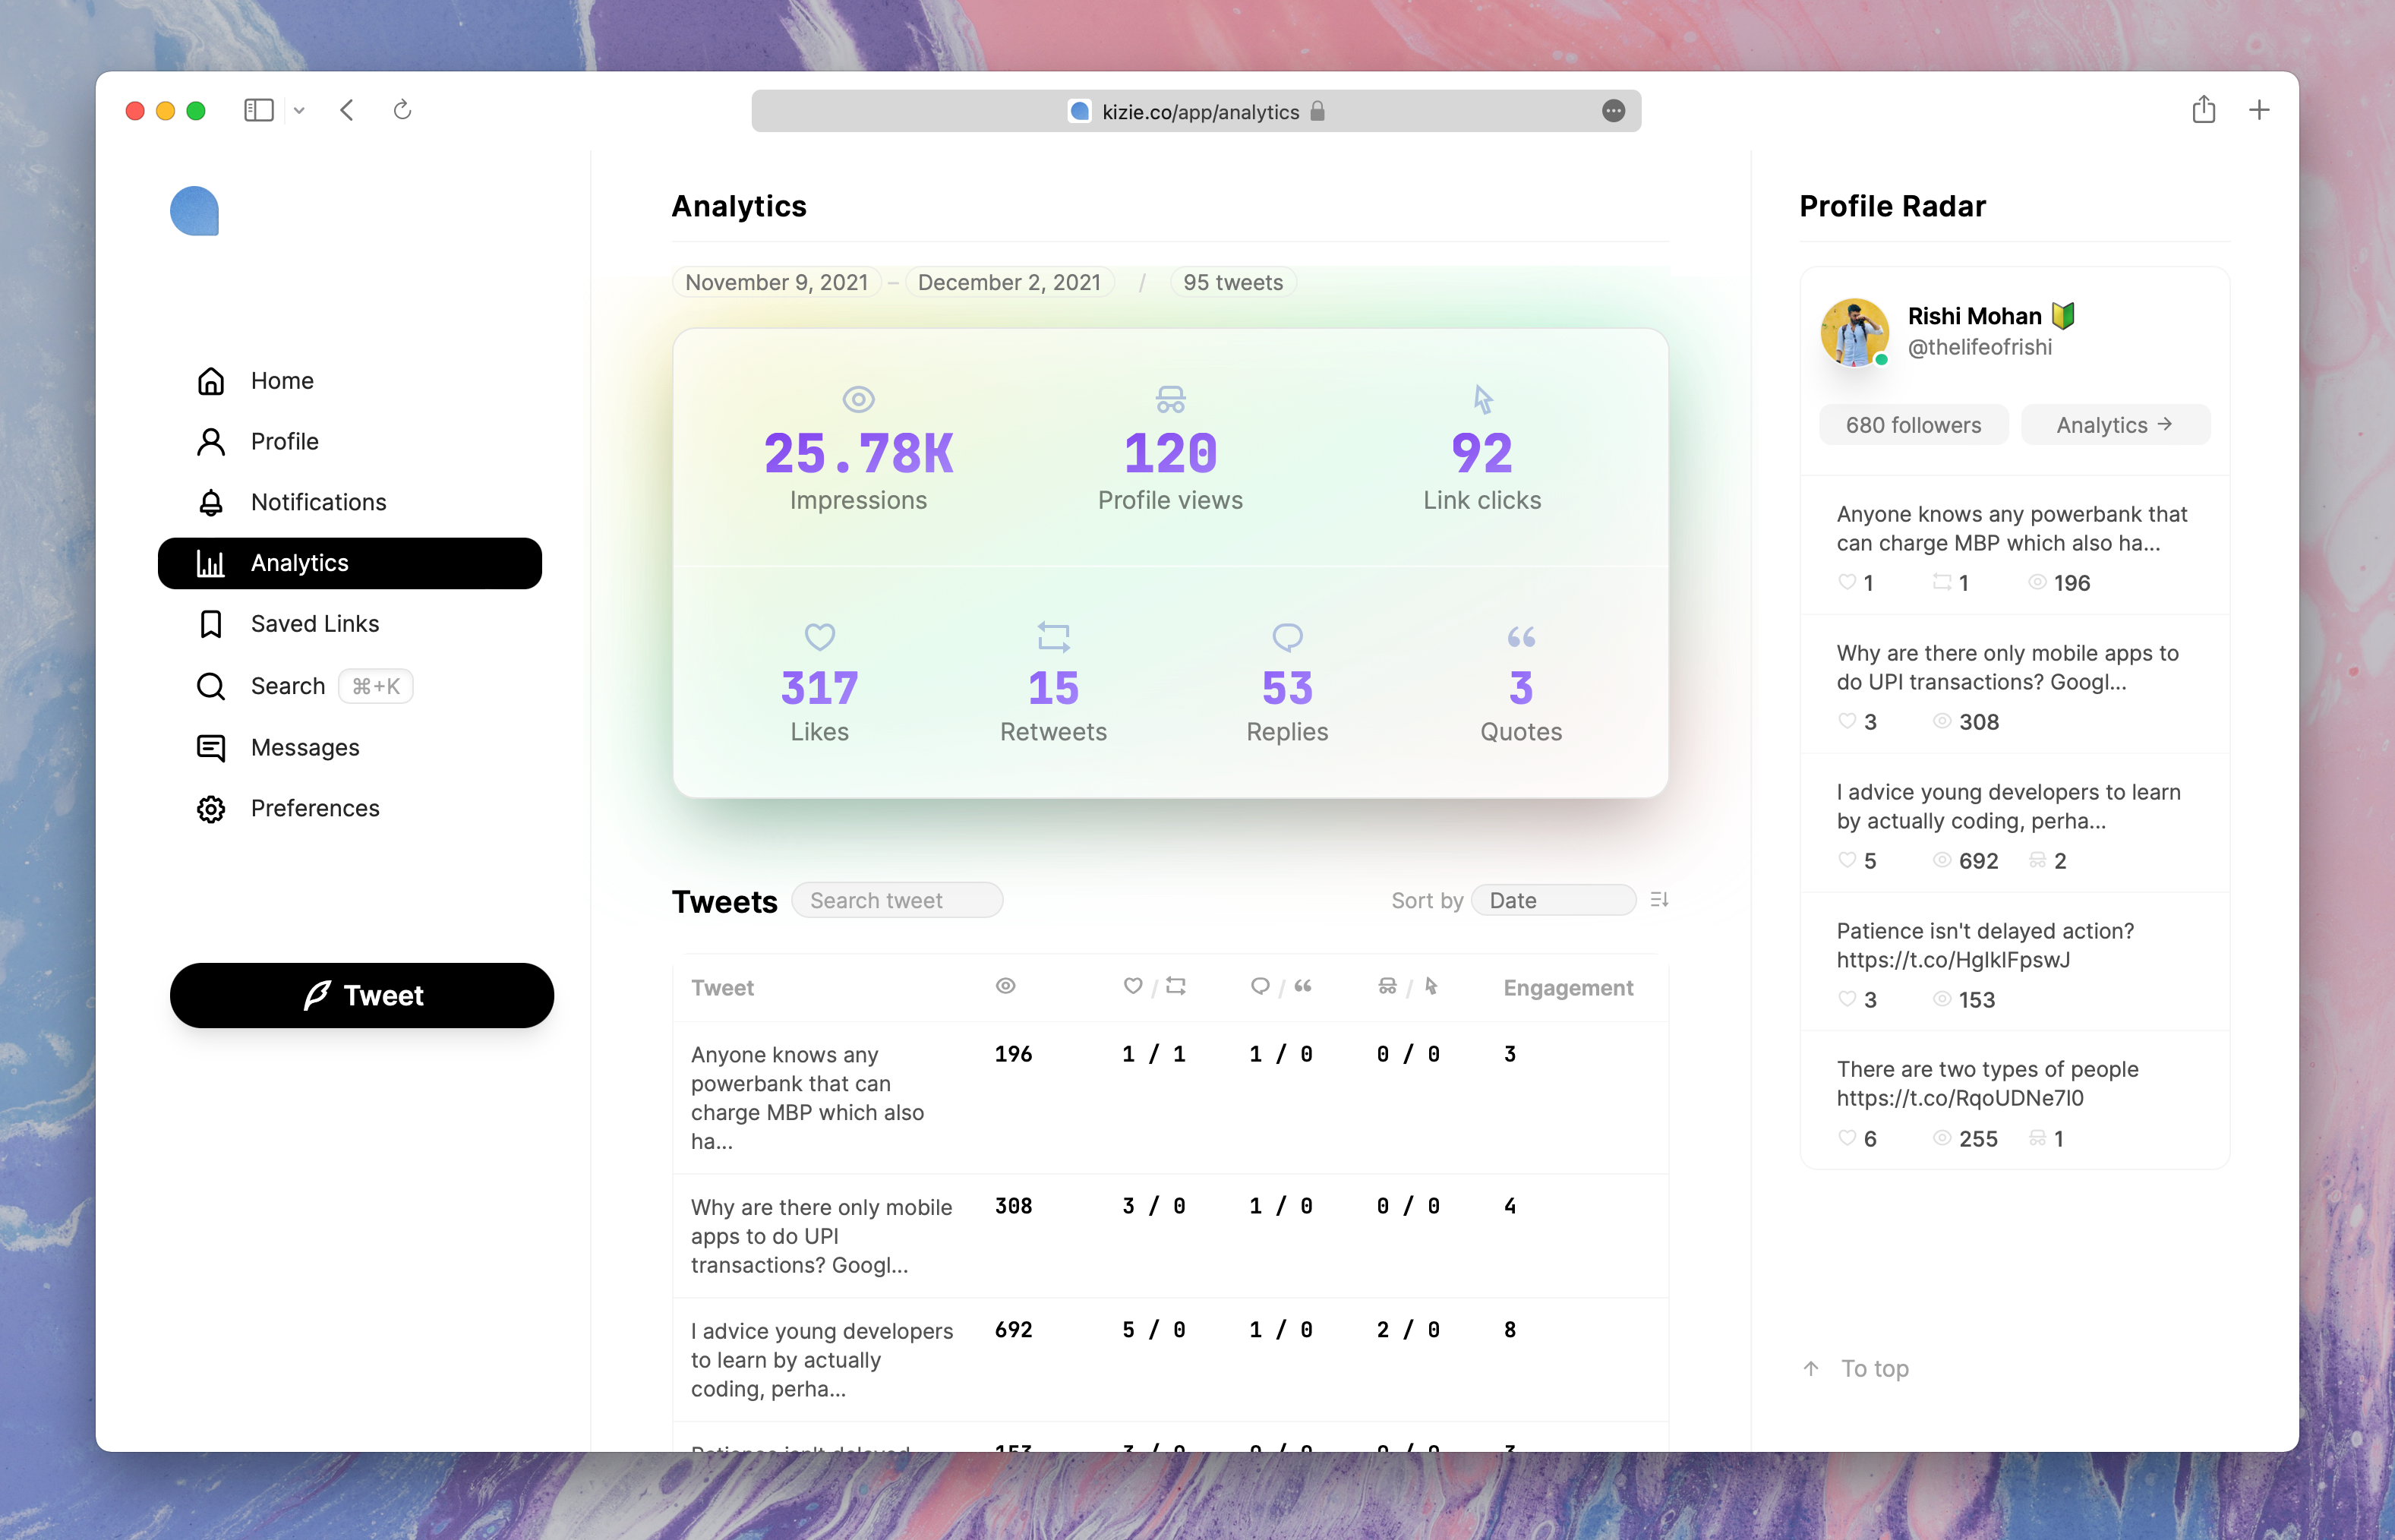
Task: Click Rishi Mohan's profile avatar
Action: [x=1854, y=332]
